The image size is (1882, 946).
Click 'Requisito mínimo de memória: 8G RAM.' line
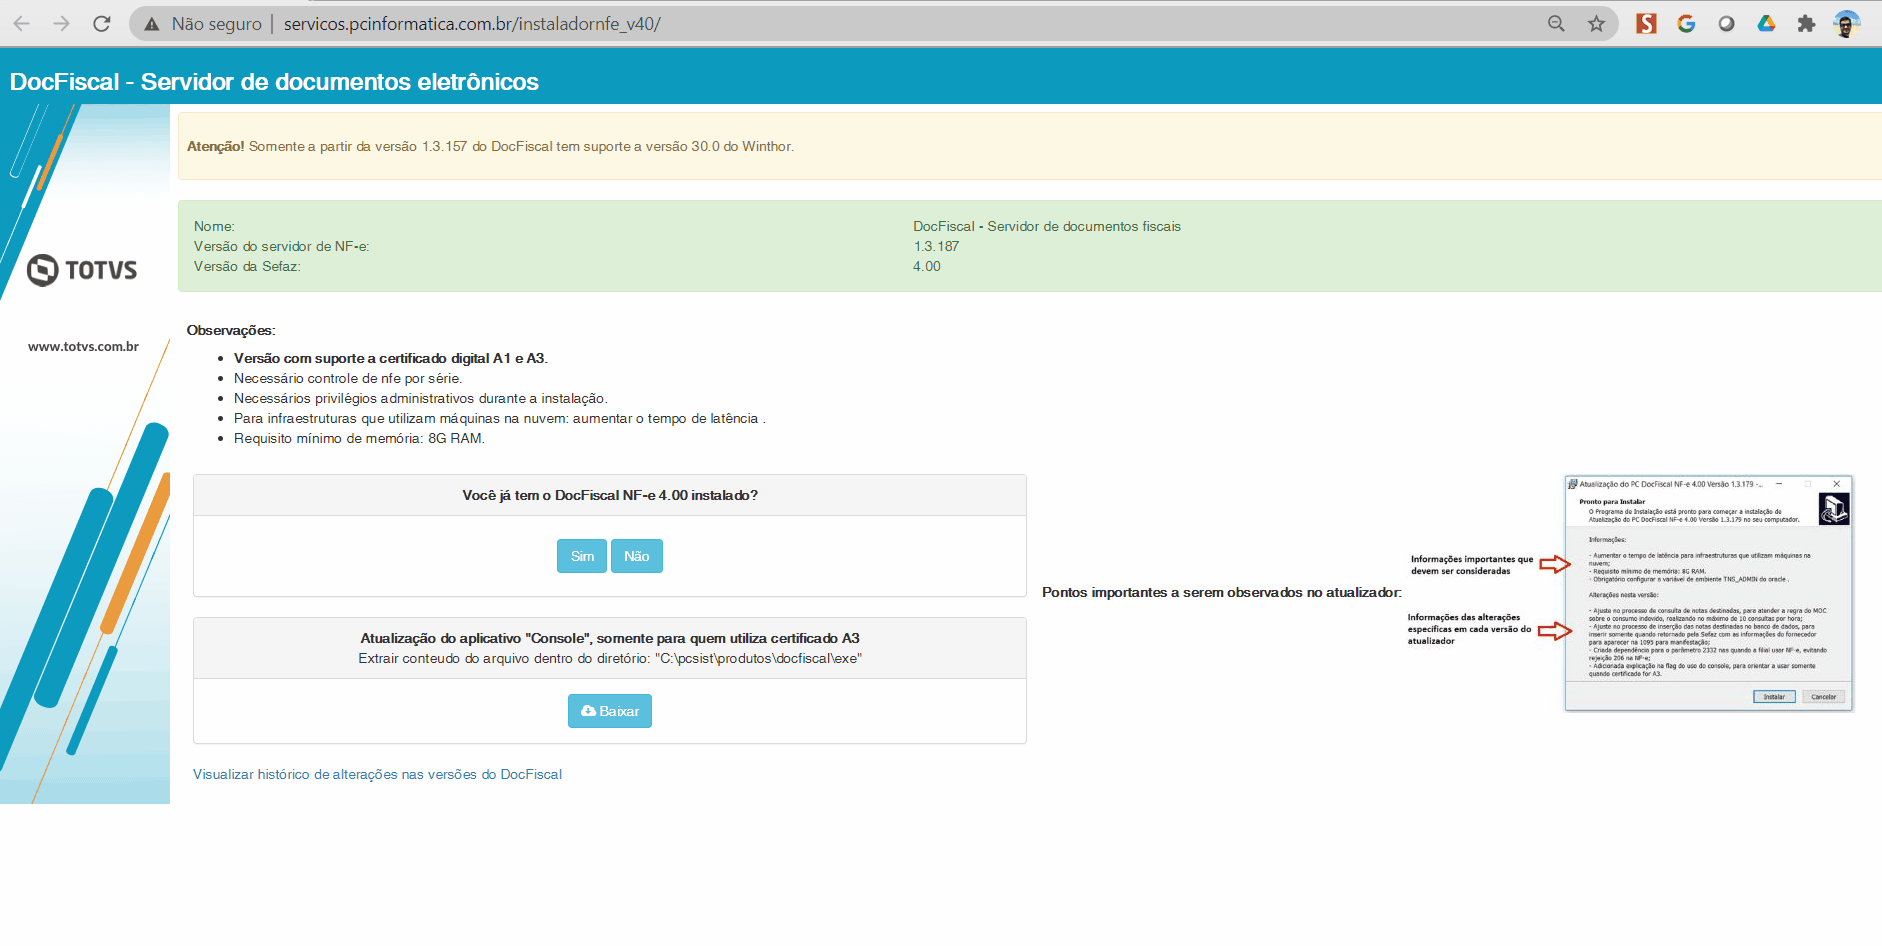click(359, 438)
